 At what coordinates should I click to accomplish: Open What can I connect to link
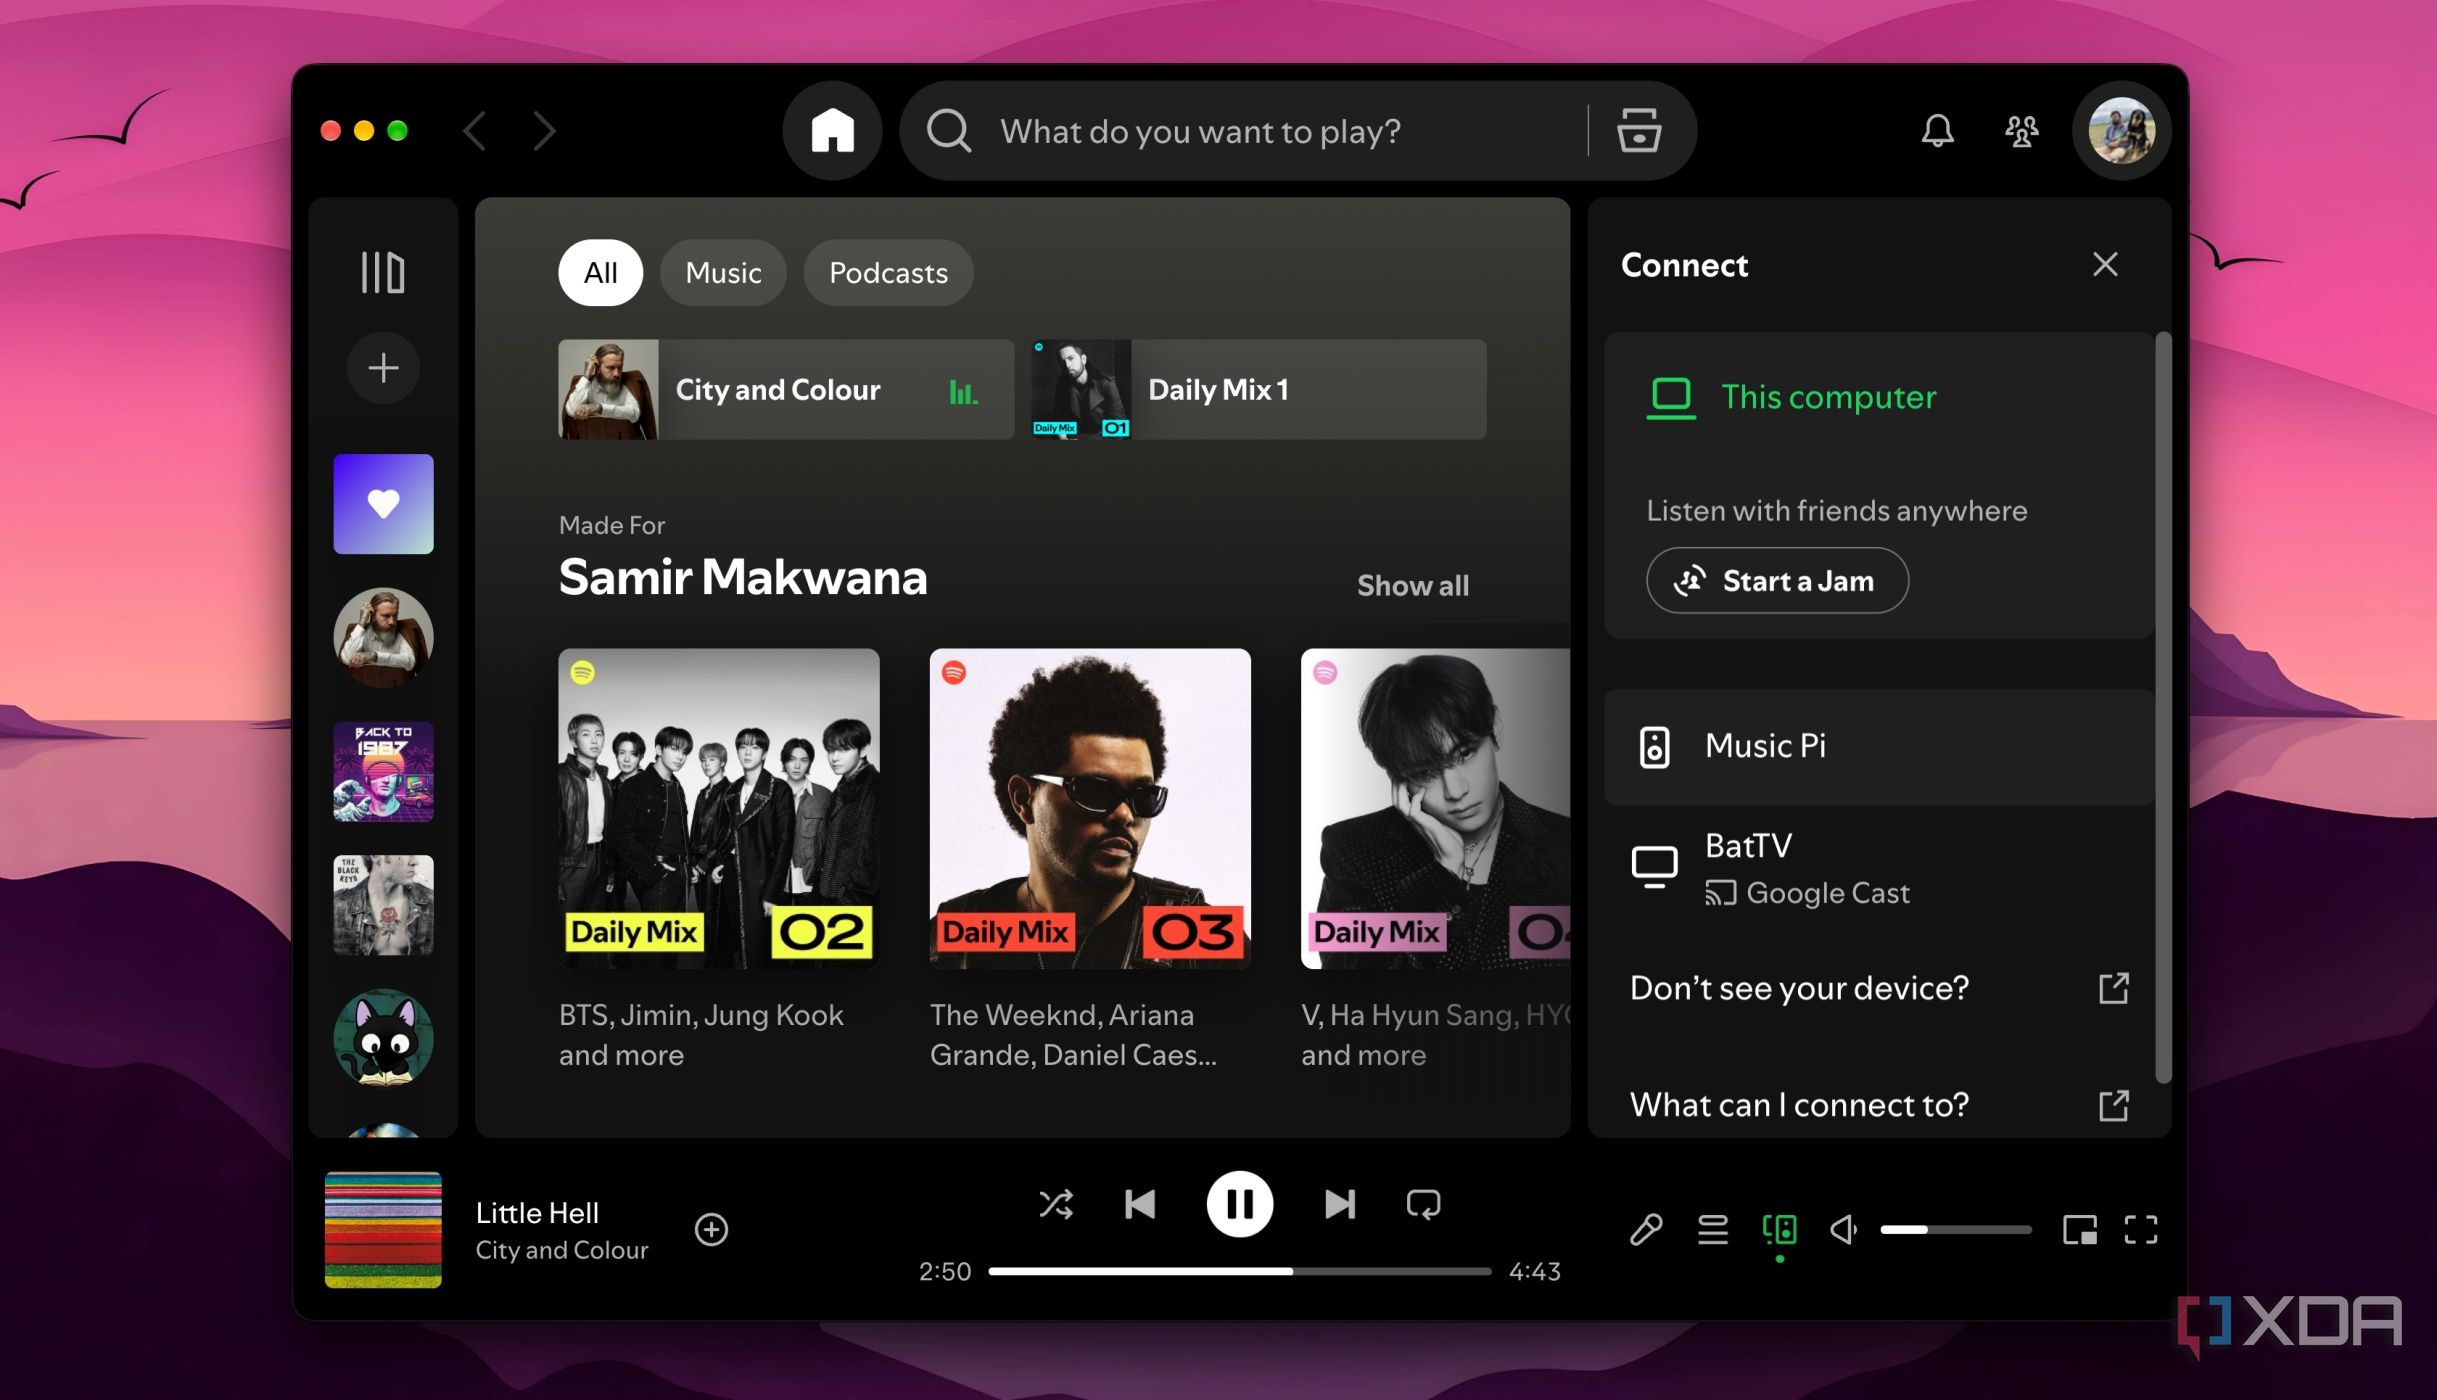click(1880, 1105)
